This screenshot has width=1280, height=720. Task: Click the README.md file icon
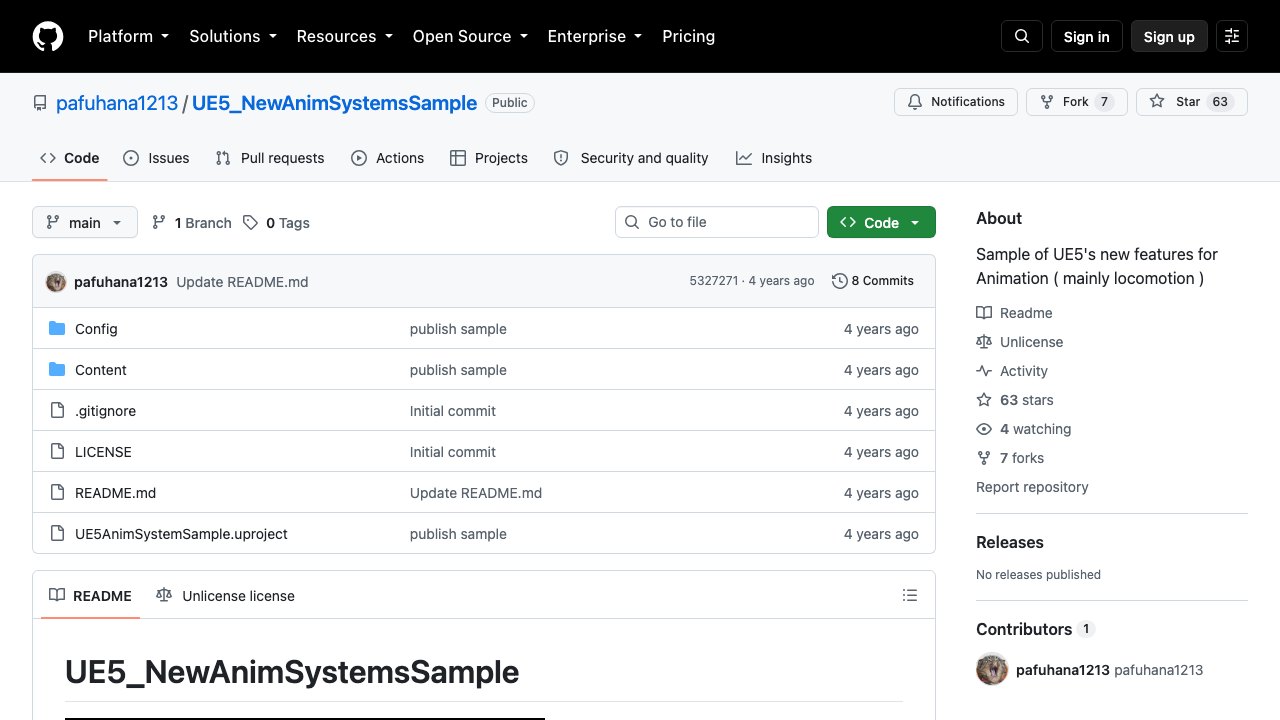(57, 493)
